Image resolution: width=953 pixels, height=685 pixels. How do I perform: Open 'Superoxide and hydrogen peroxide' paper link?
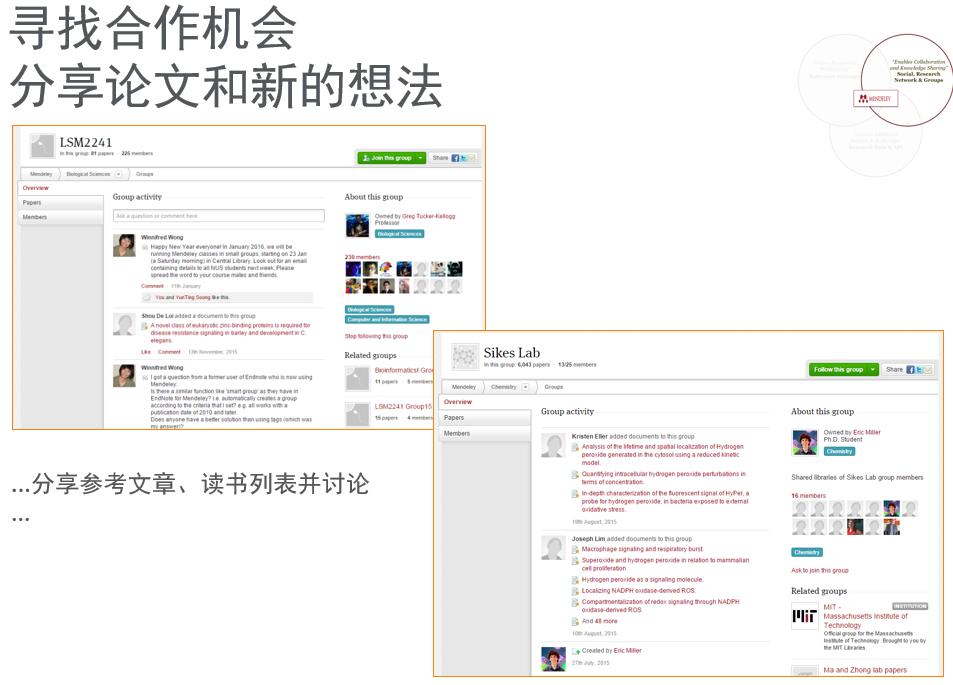666,565
